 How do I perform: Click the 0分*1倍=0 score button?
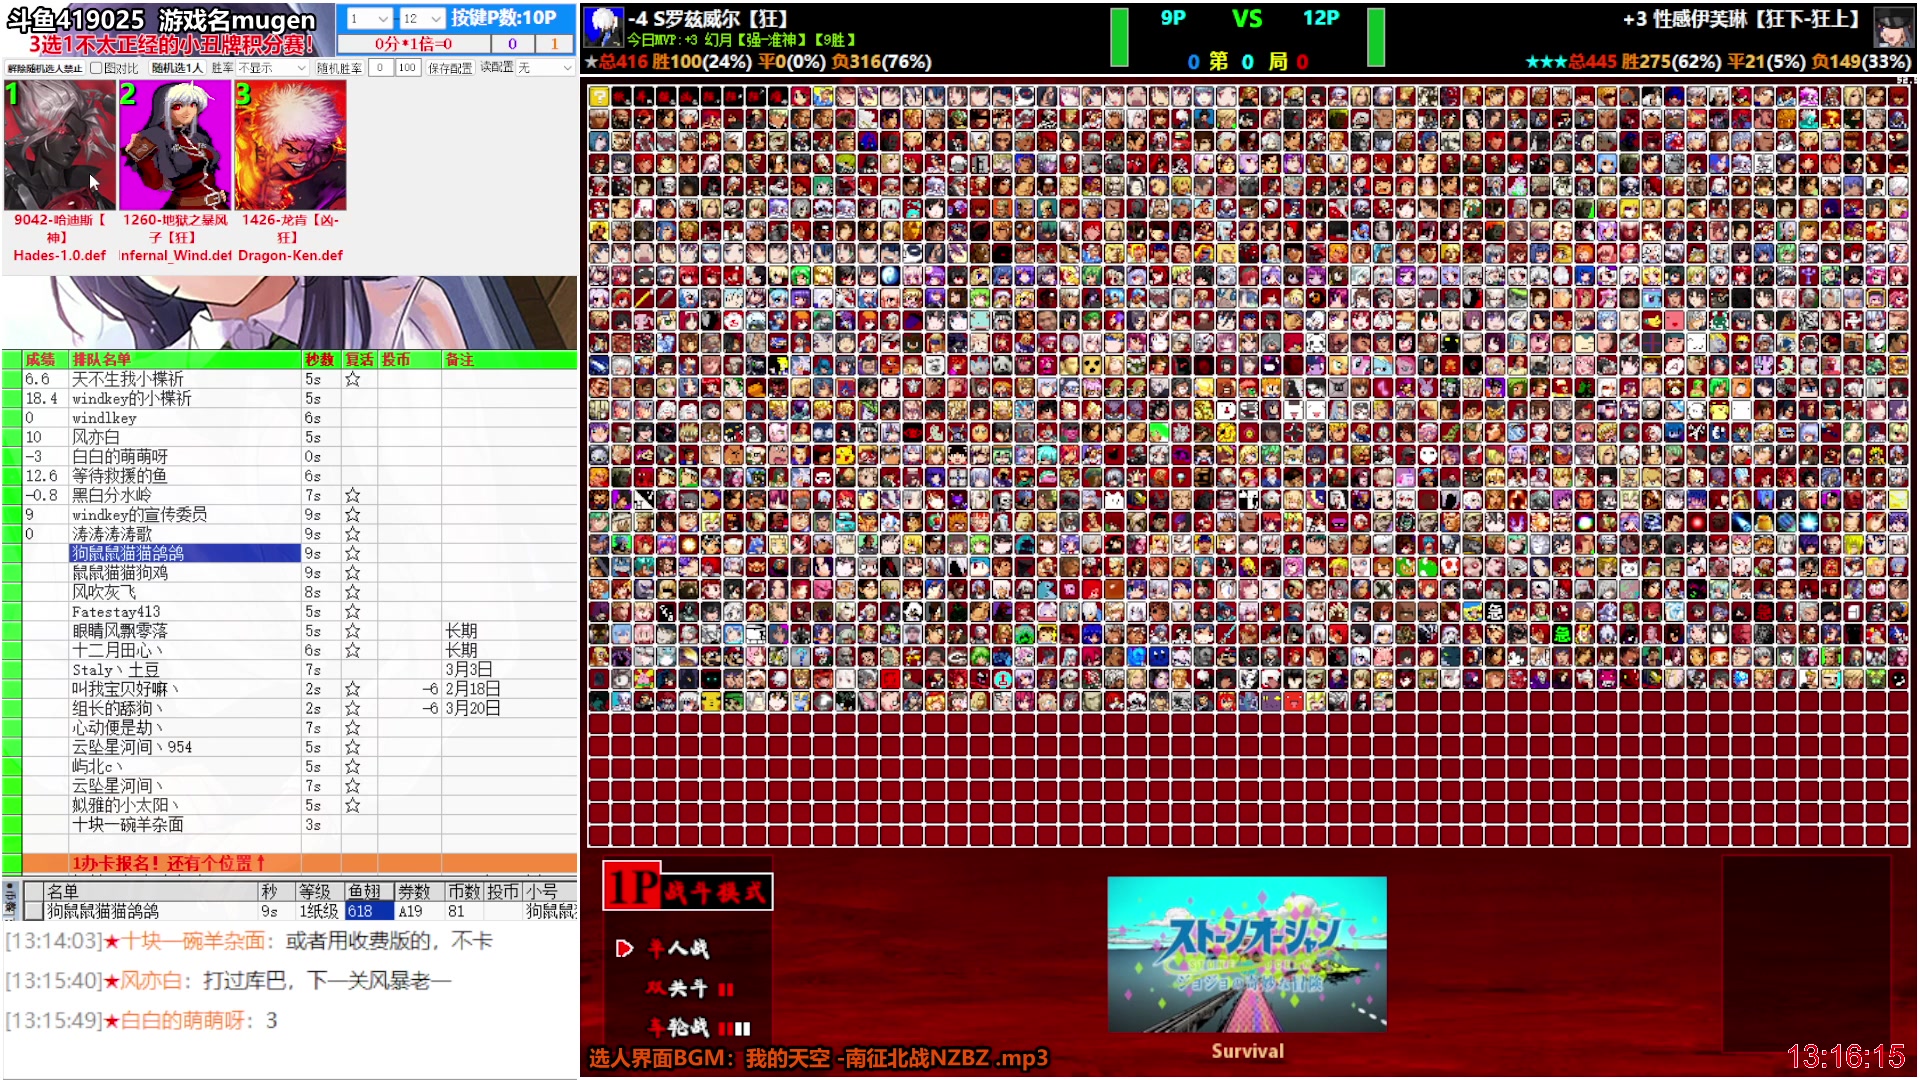pos(414,44)
